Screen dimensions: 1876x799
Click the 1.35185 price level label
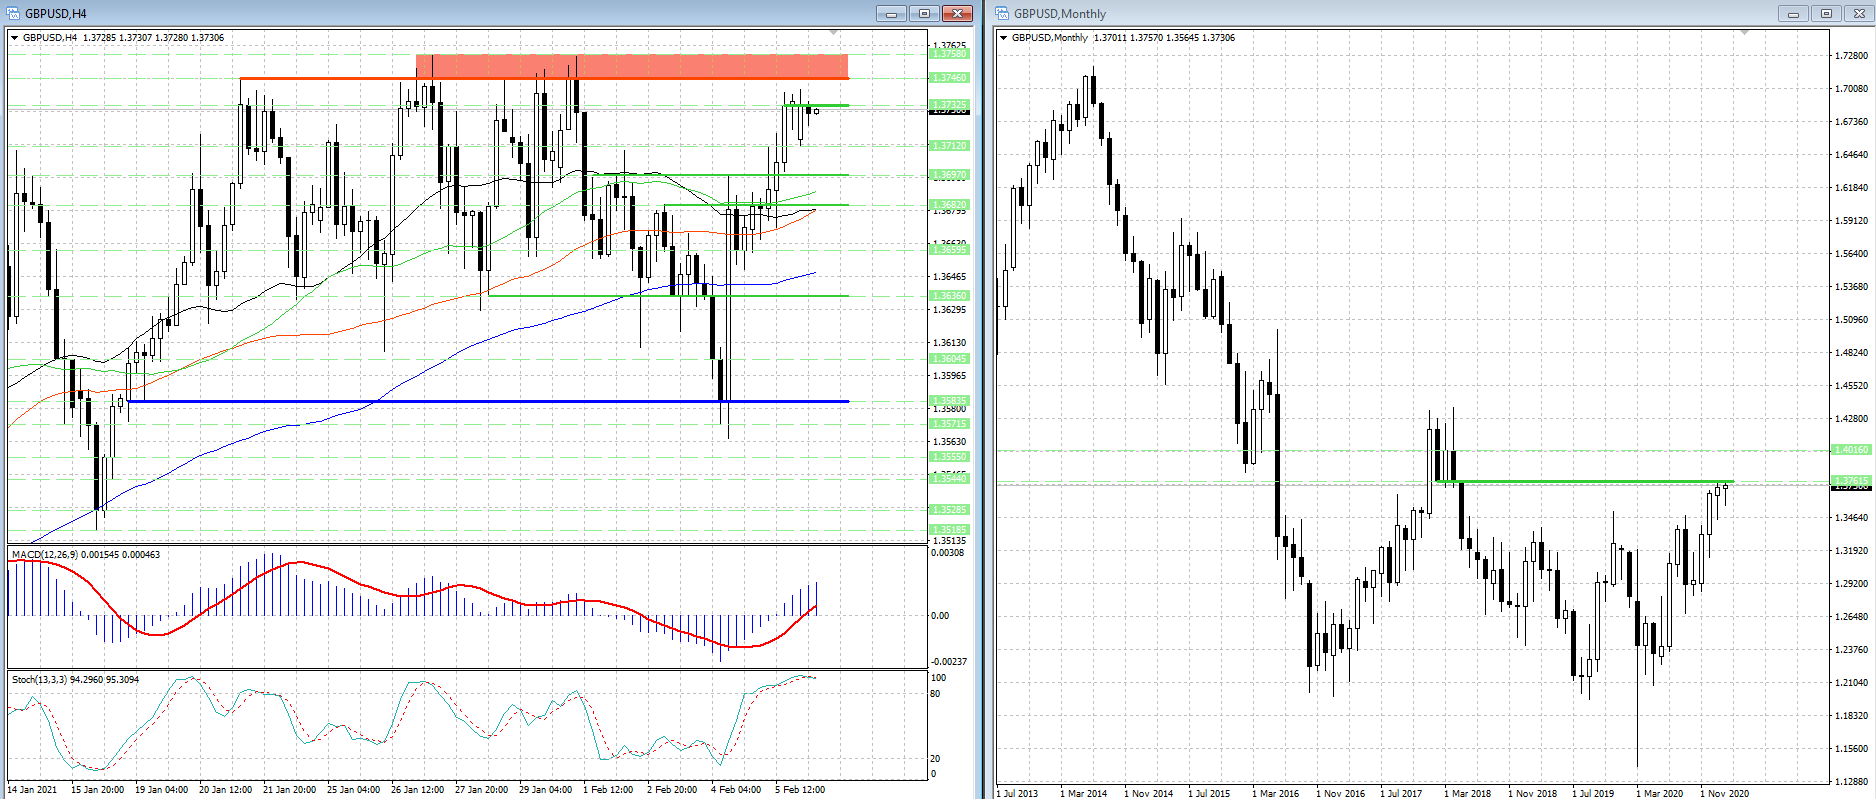click(949, 529)
